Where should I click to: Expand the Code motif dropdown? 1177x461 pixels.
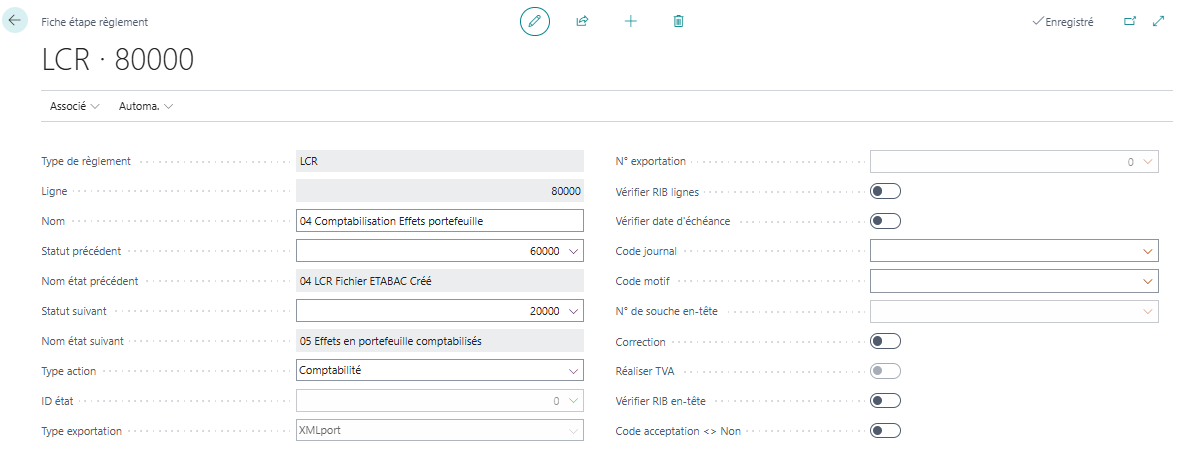(1147, 281)
